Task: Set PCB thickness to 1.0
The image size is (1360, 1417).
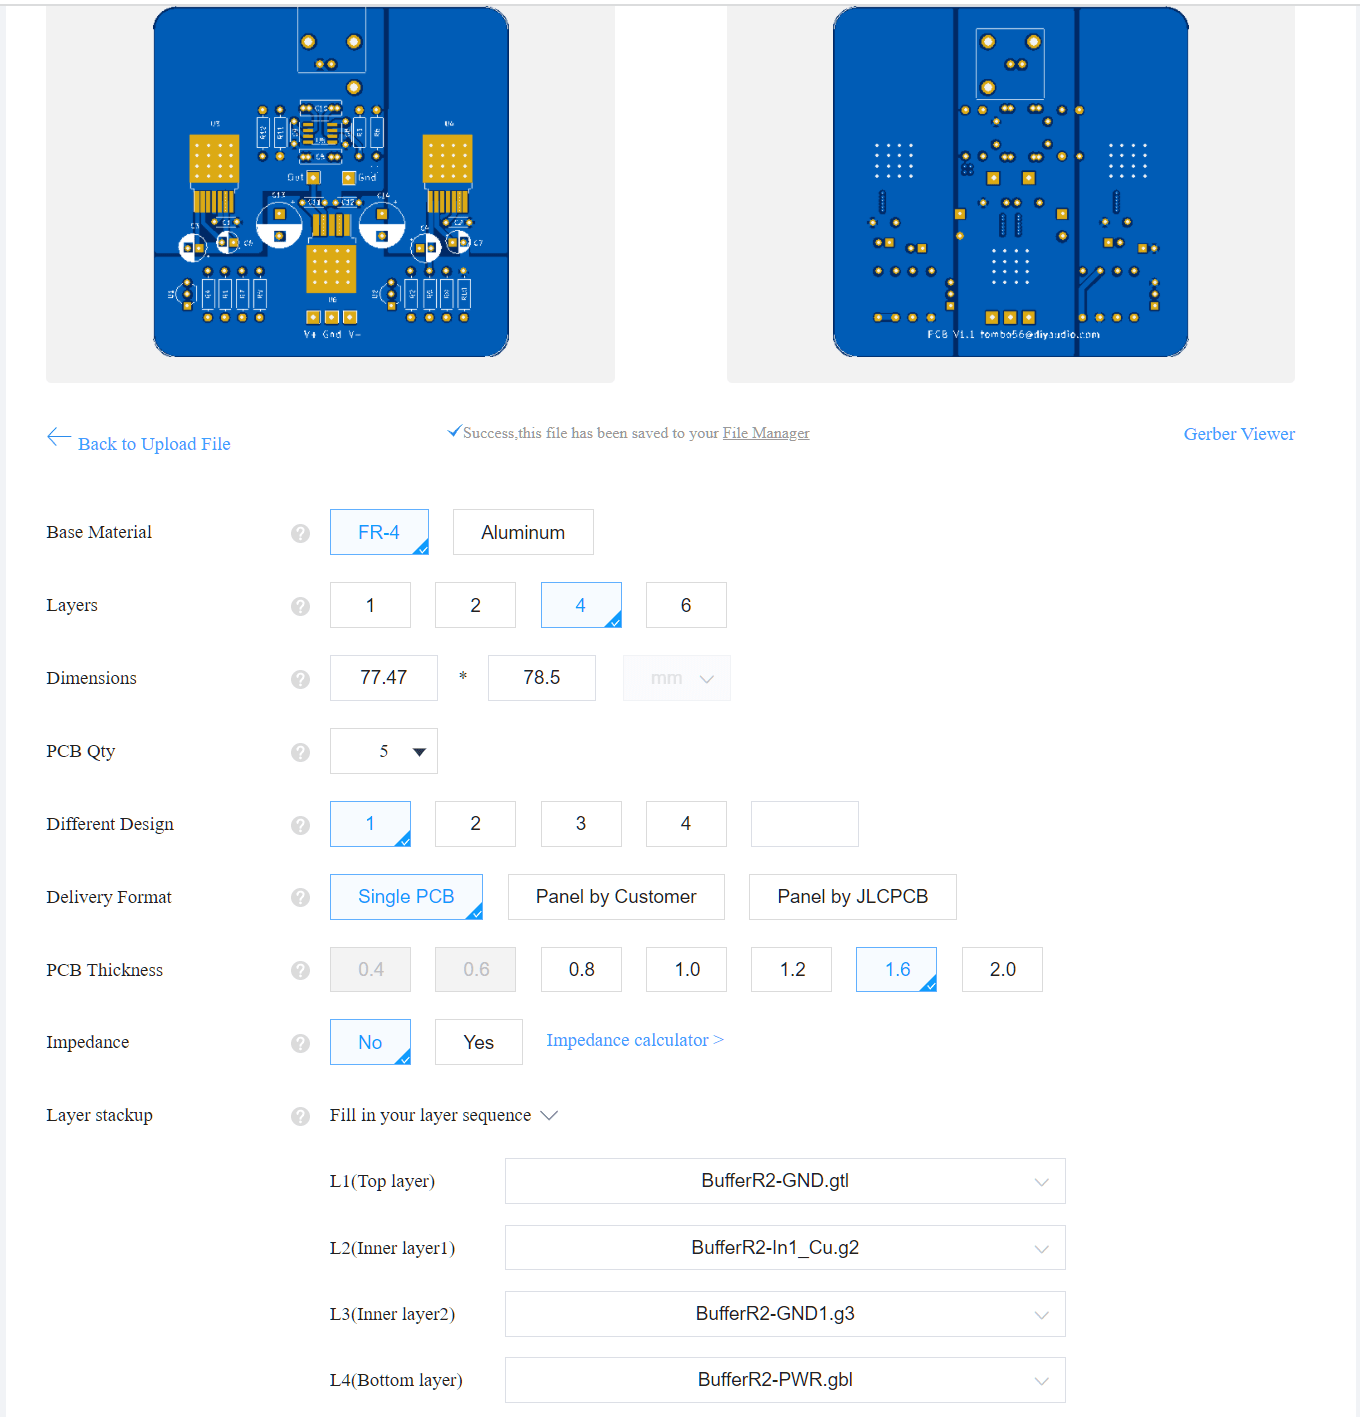Action: click(x=686, y=970)
